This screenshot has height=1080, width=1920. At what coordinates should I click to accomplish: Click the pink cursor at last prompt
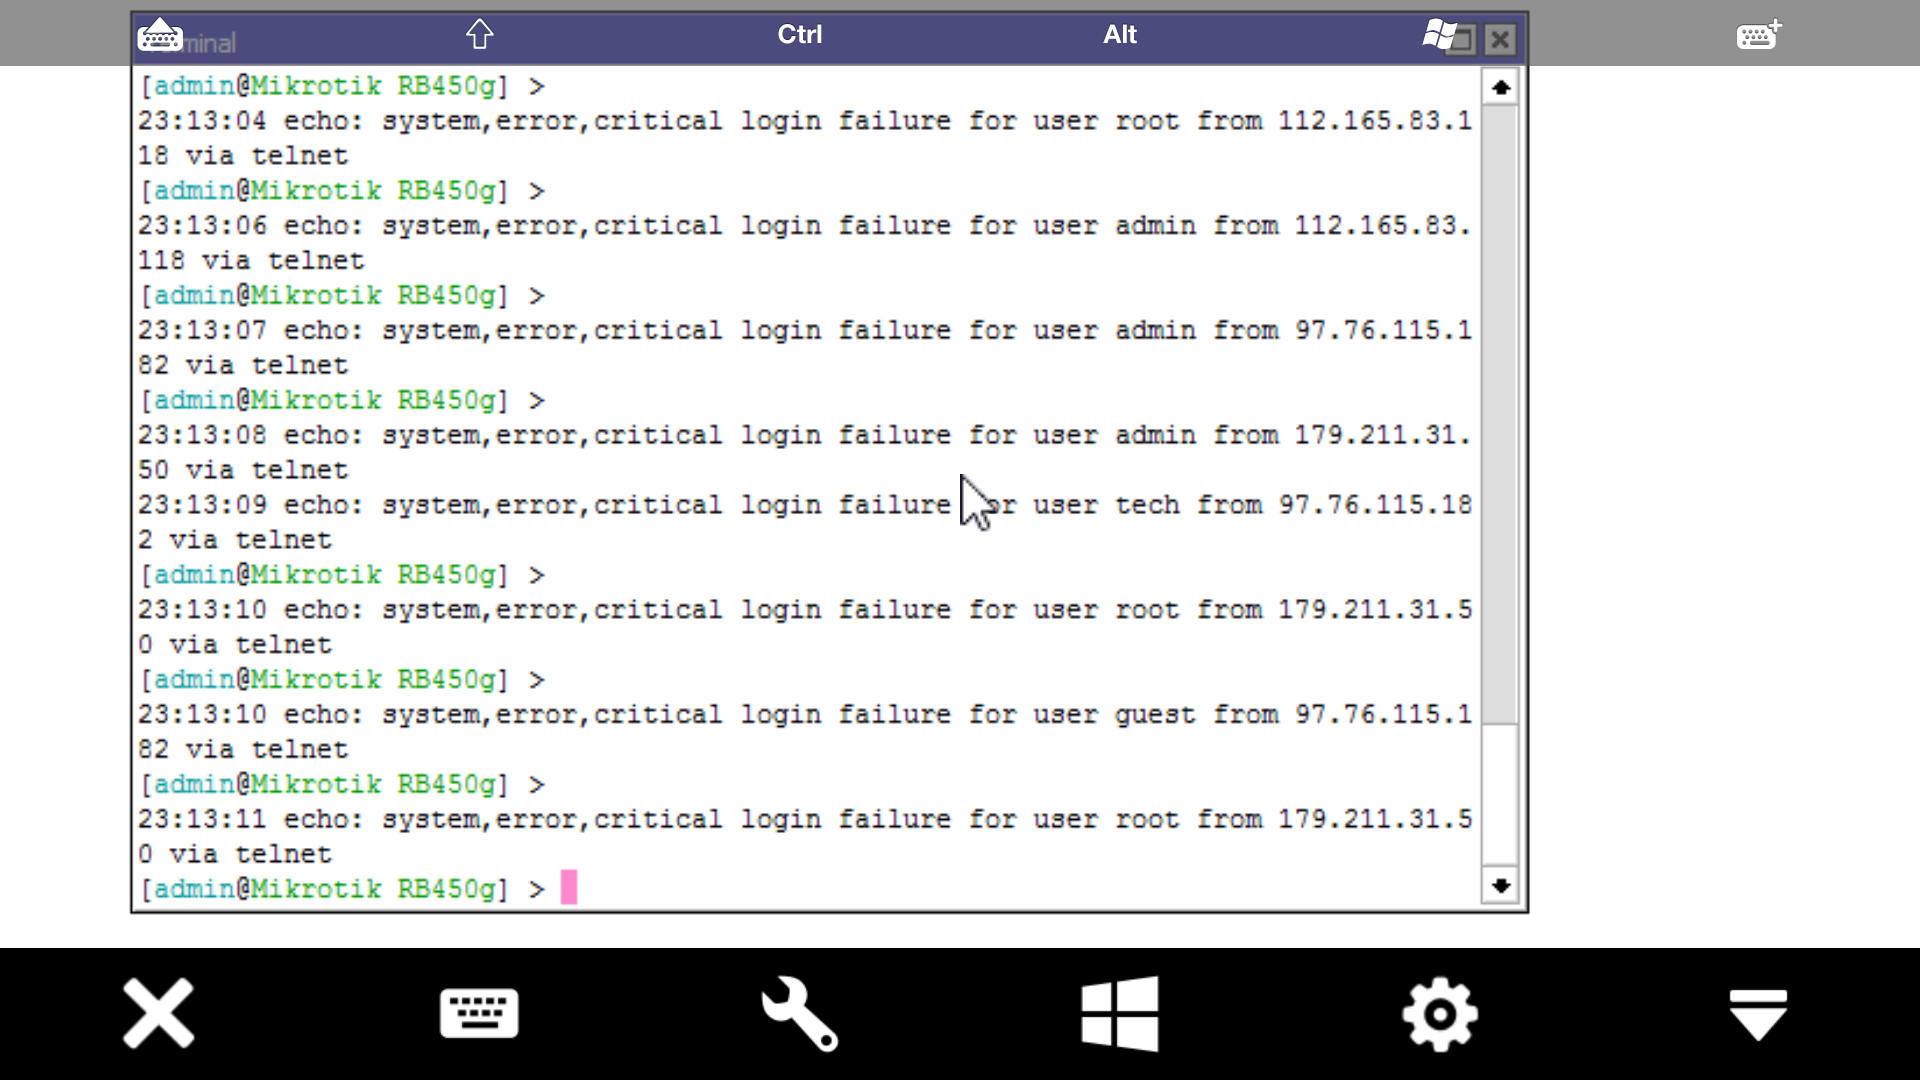pos(568,887)
